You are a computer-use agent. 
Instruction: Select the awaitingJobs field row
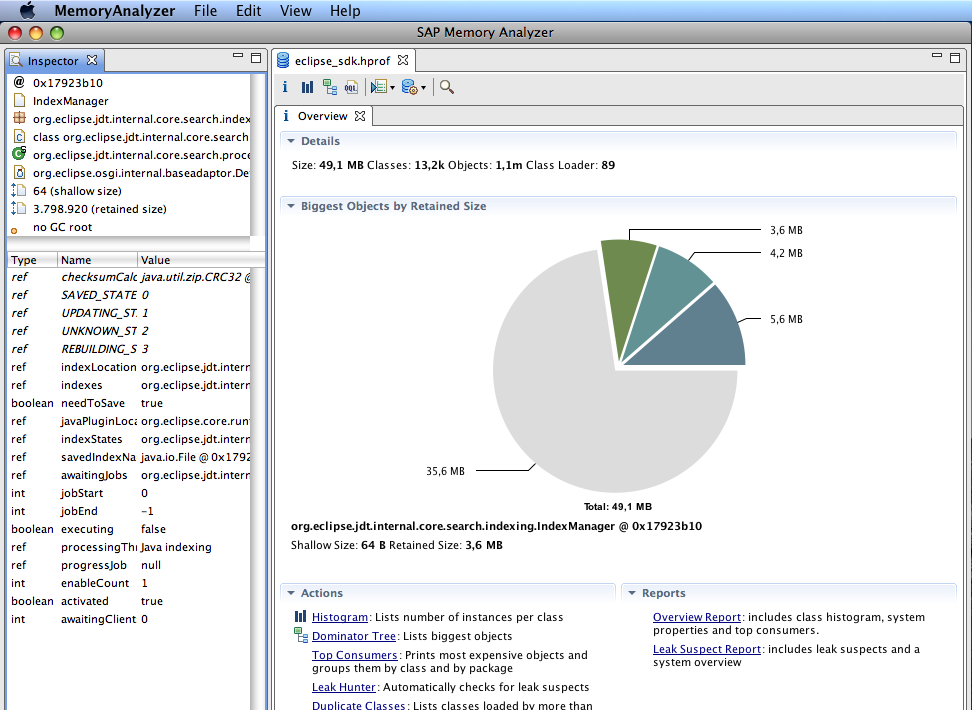129,475
